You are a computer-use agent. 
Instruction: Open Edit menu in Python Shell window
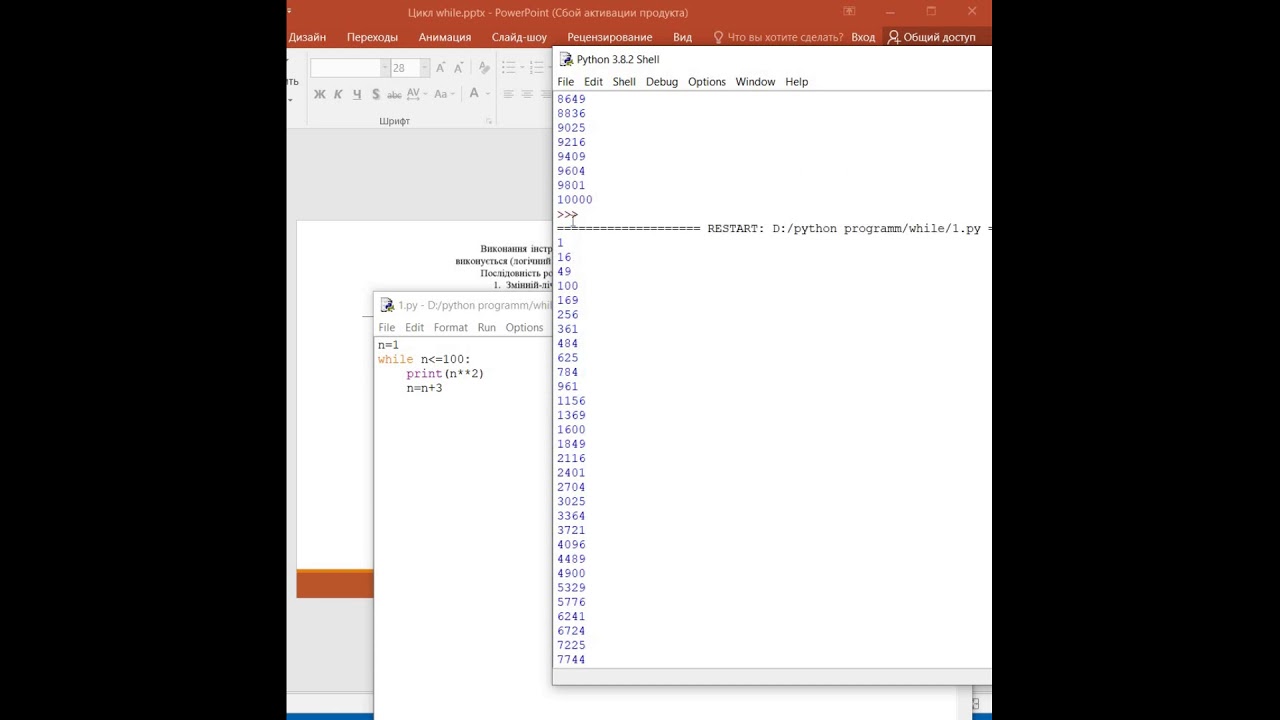click(593, 82)
